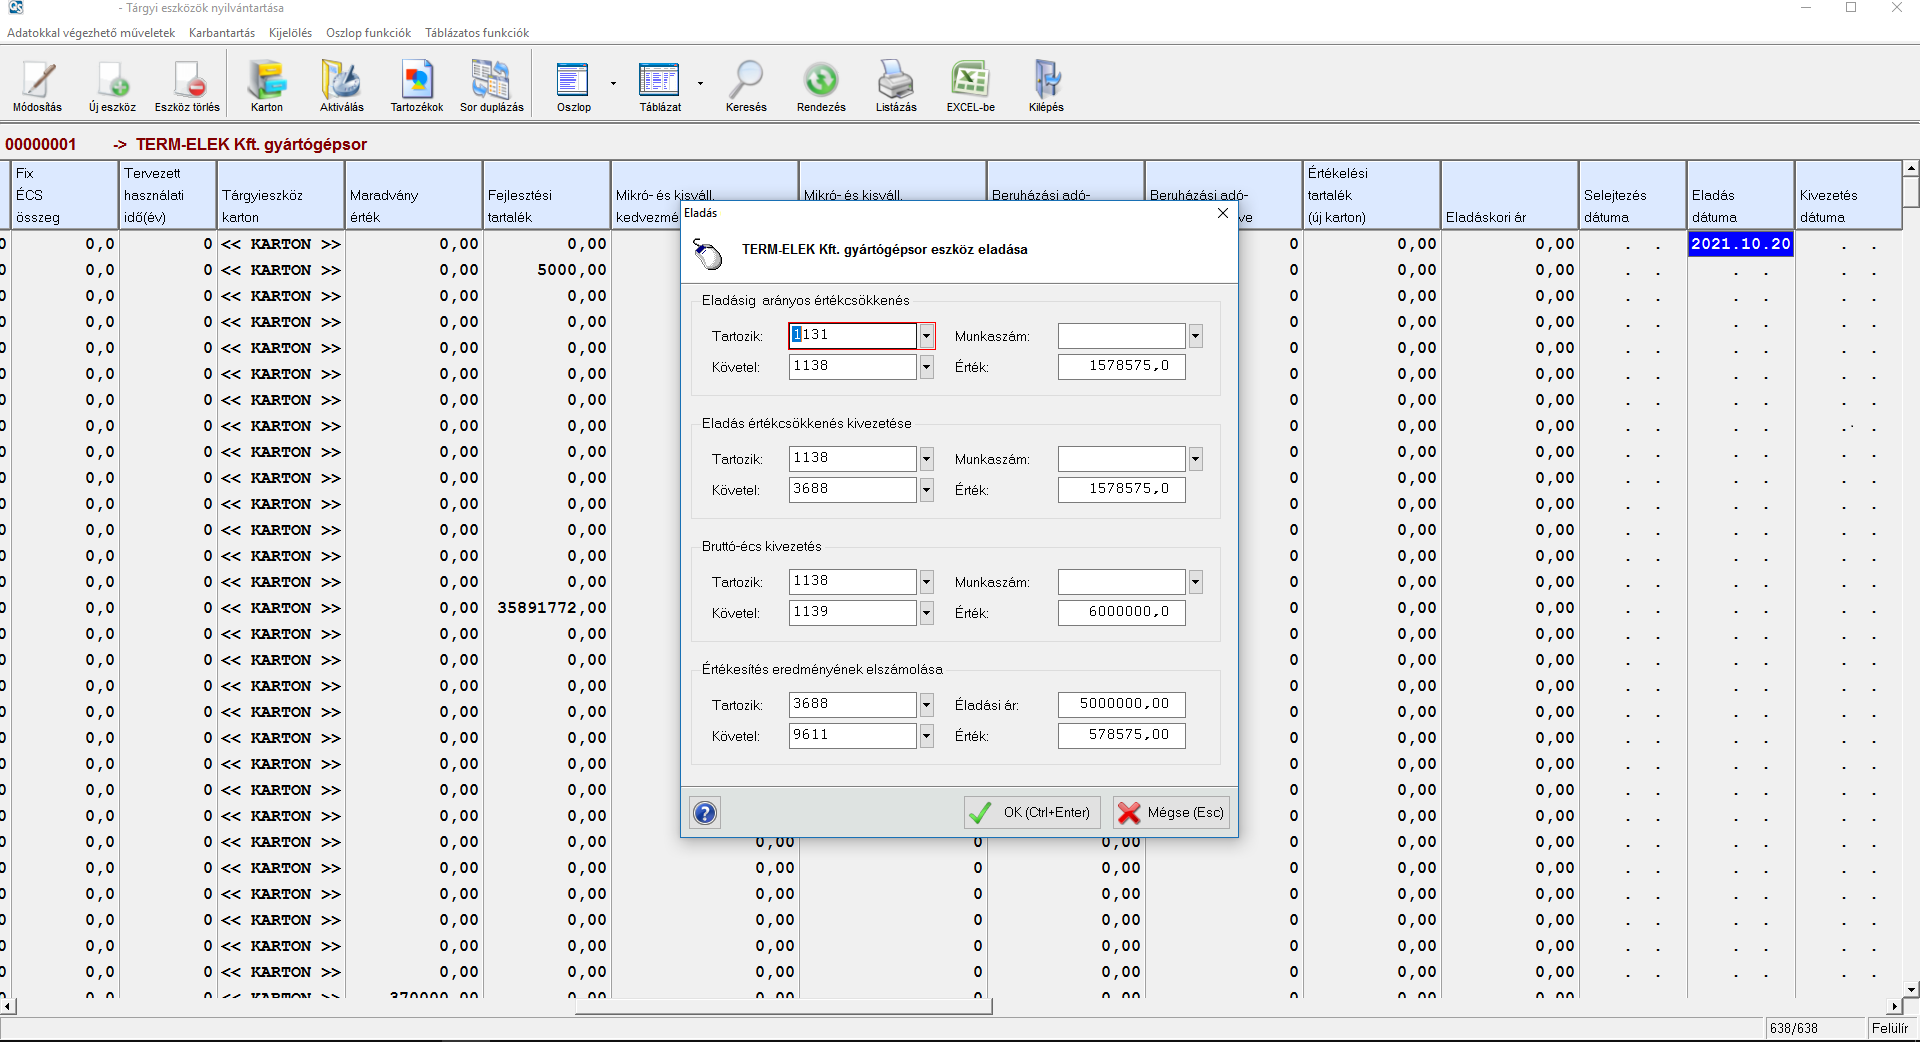1920x1042 pixels.
Task: Click the Listázás printer icon
Action: [x=896, y=81]
